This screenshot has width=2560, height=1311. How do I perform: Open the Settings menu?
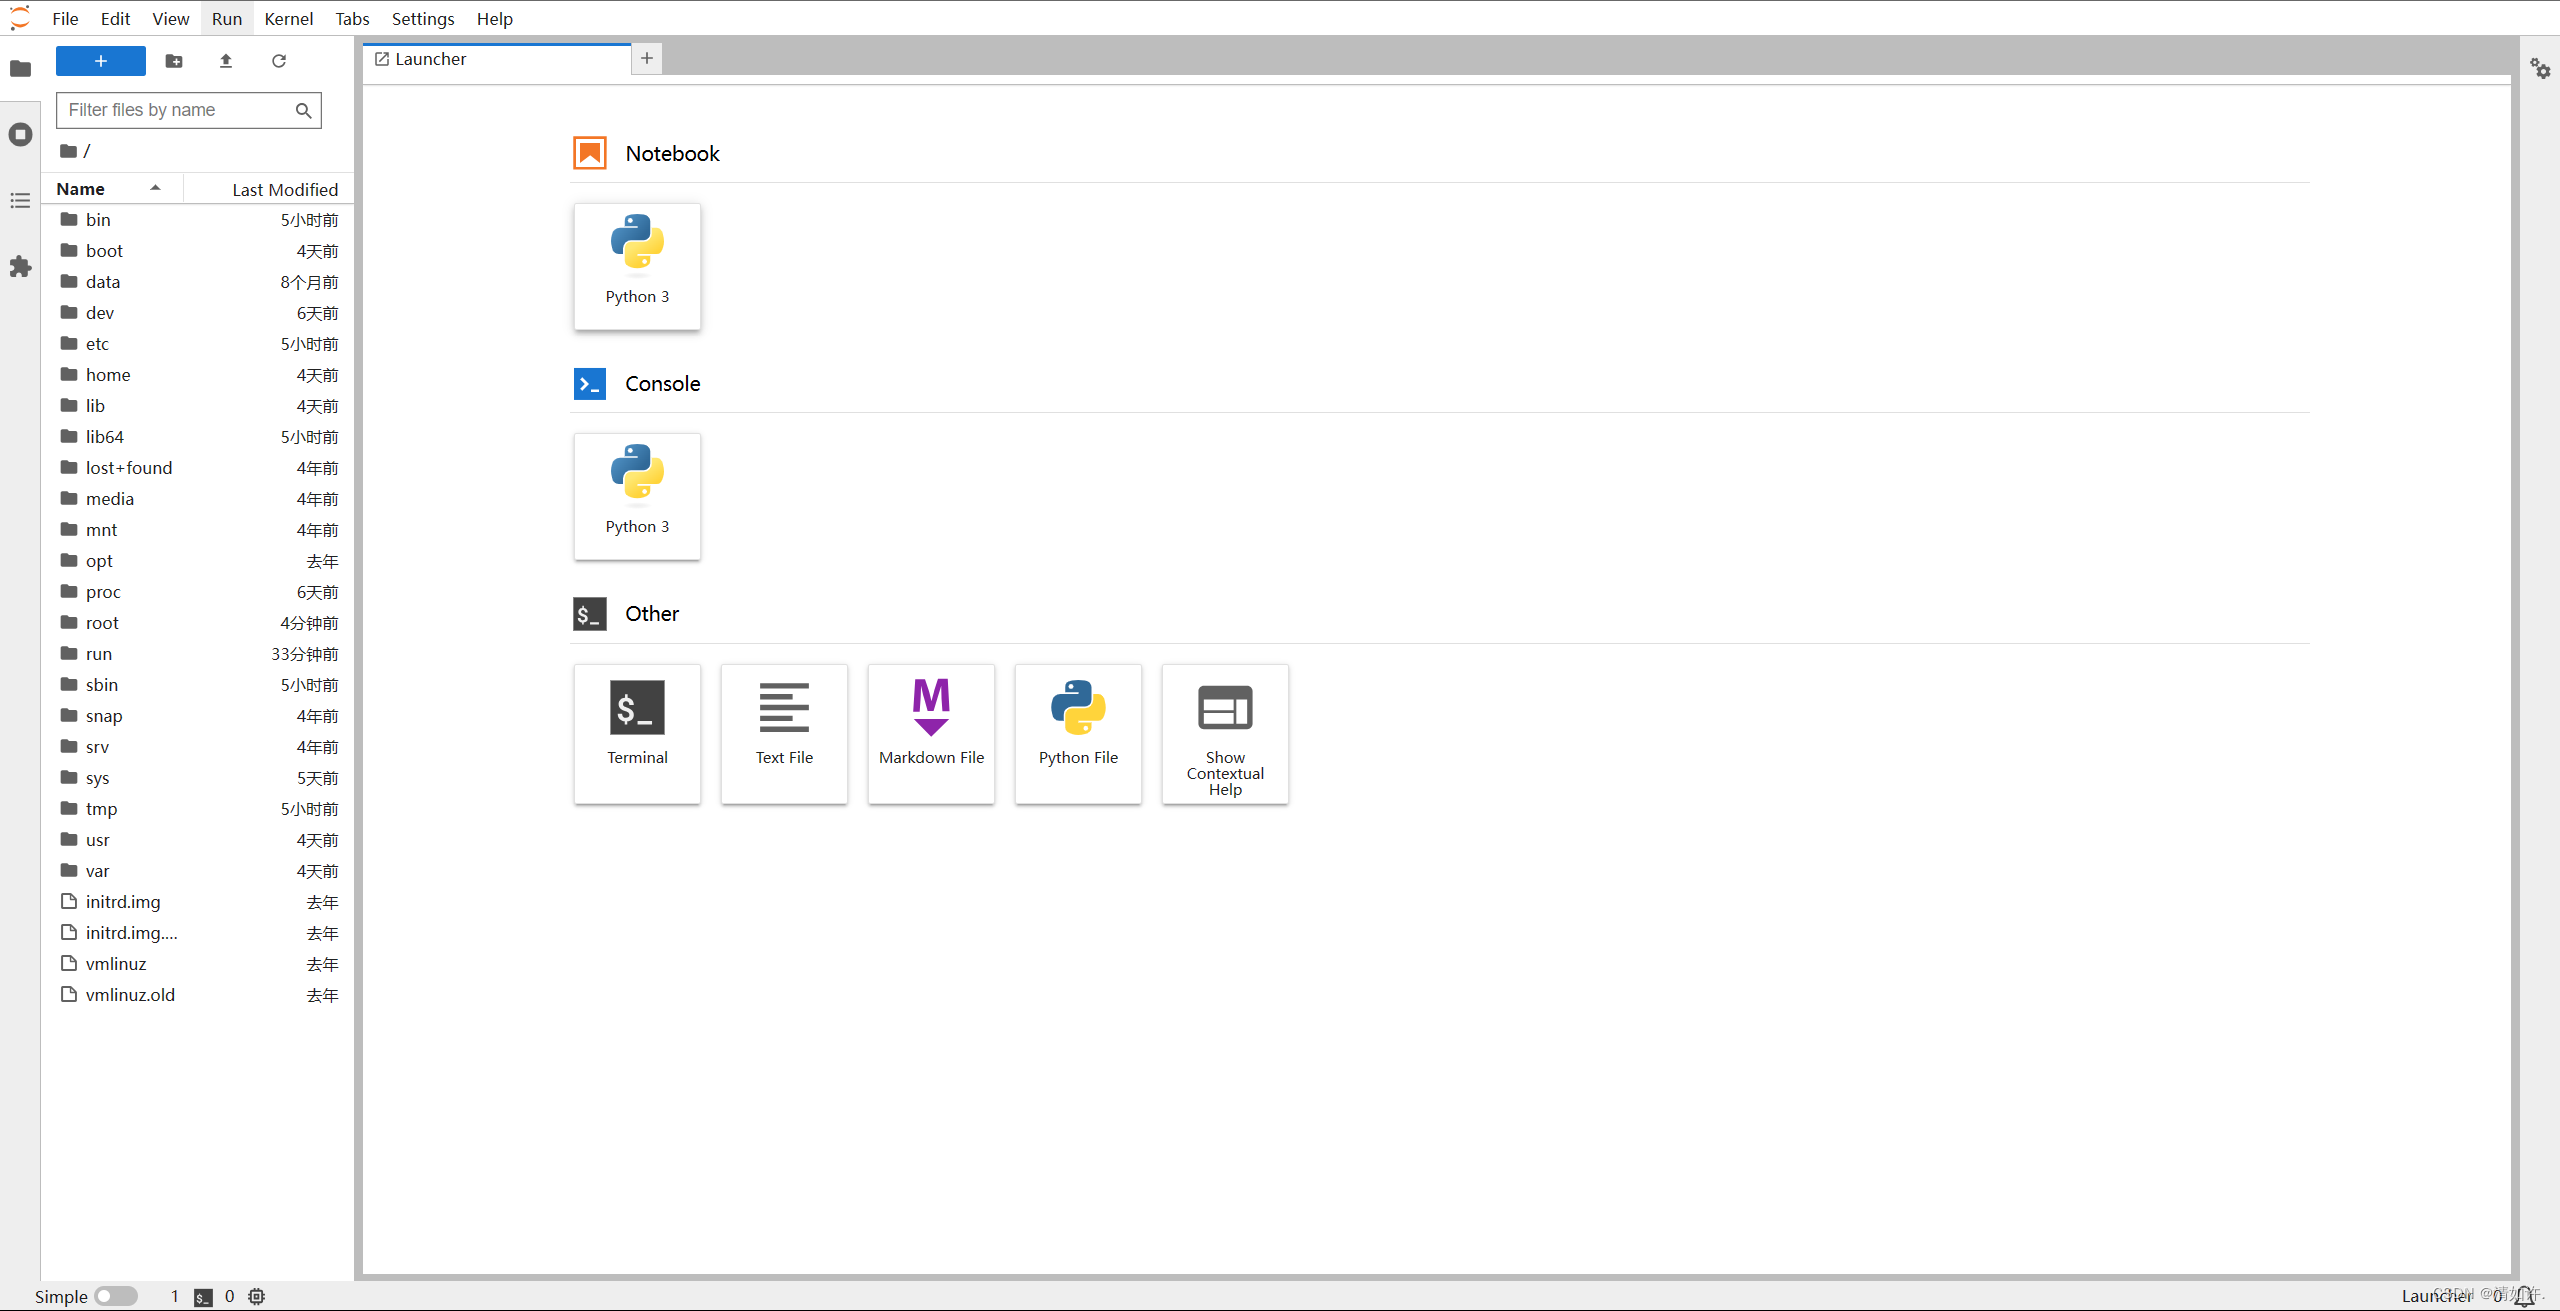(422, 19)
